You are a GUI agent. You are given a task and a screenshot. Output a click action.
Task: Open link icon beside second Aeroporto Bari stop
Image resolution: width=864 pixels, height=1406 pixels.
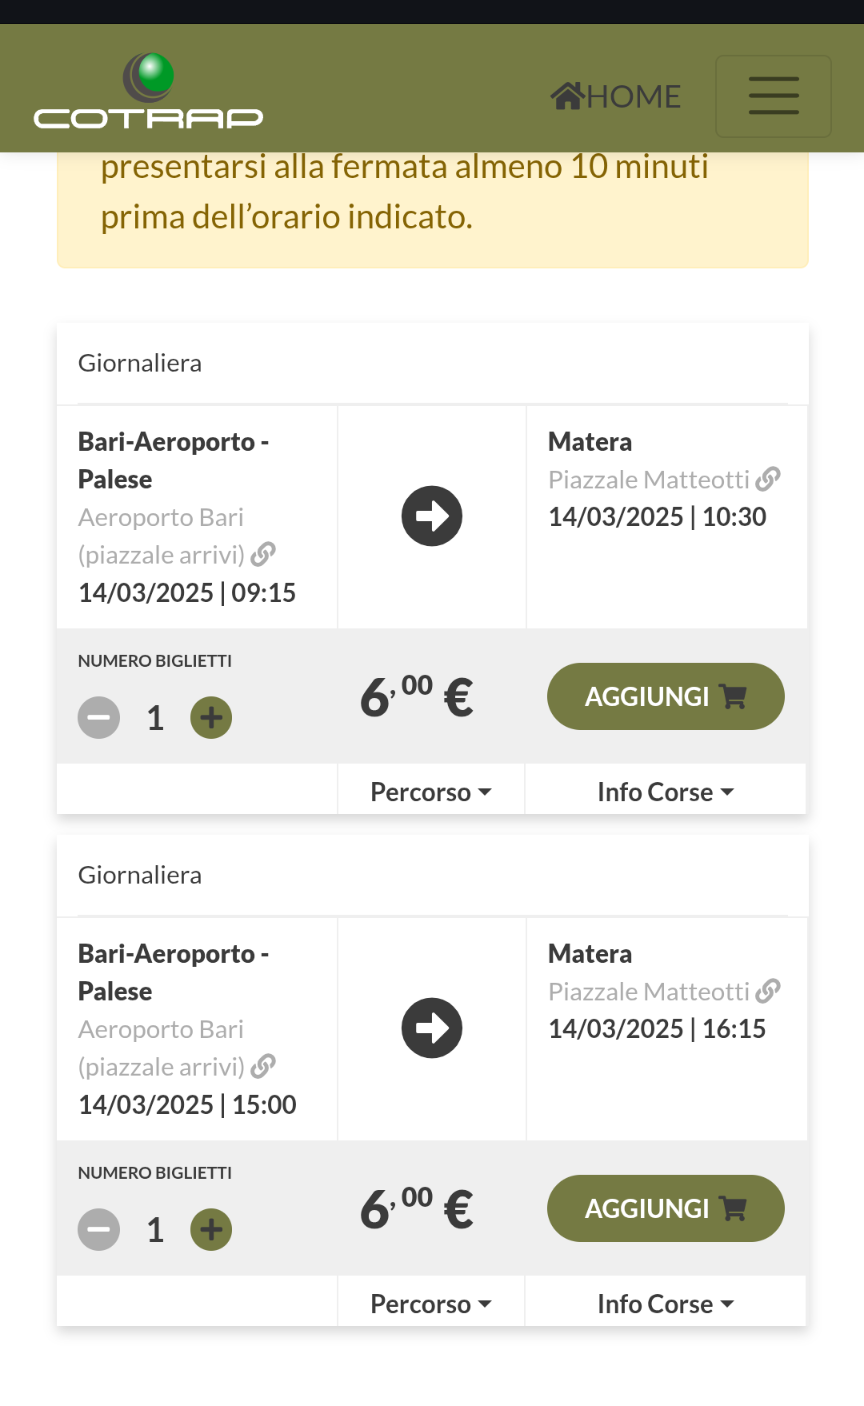[263, 1066]
